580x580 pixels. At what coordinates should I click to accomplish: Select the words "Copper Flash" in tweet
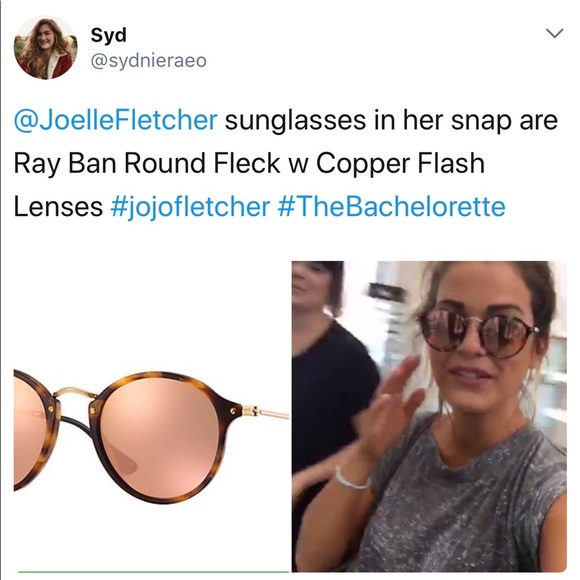400,163
